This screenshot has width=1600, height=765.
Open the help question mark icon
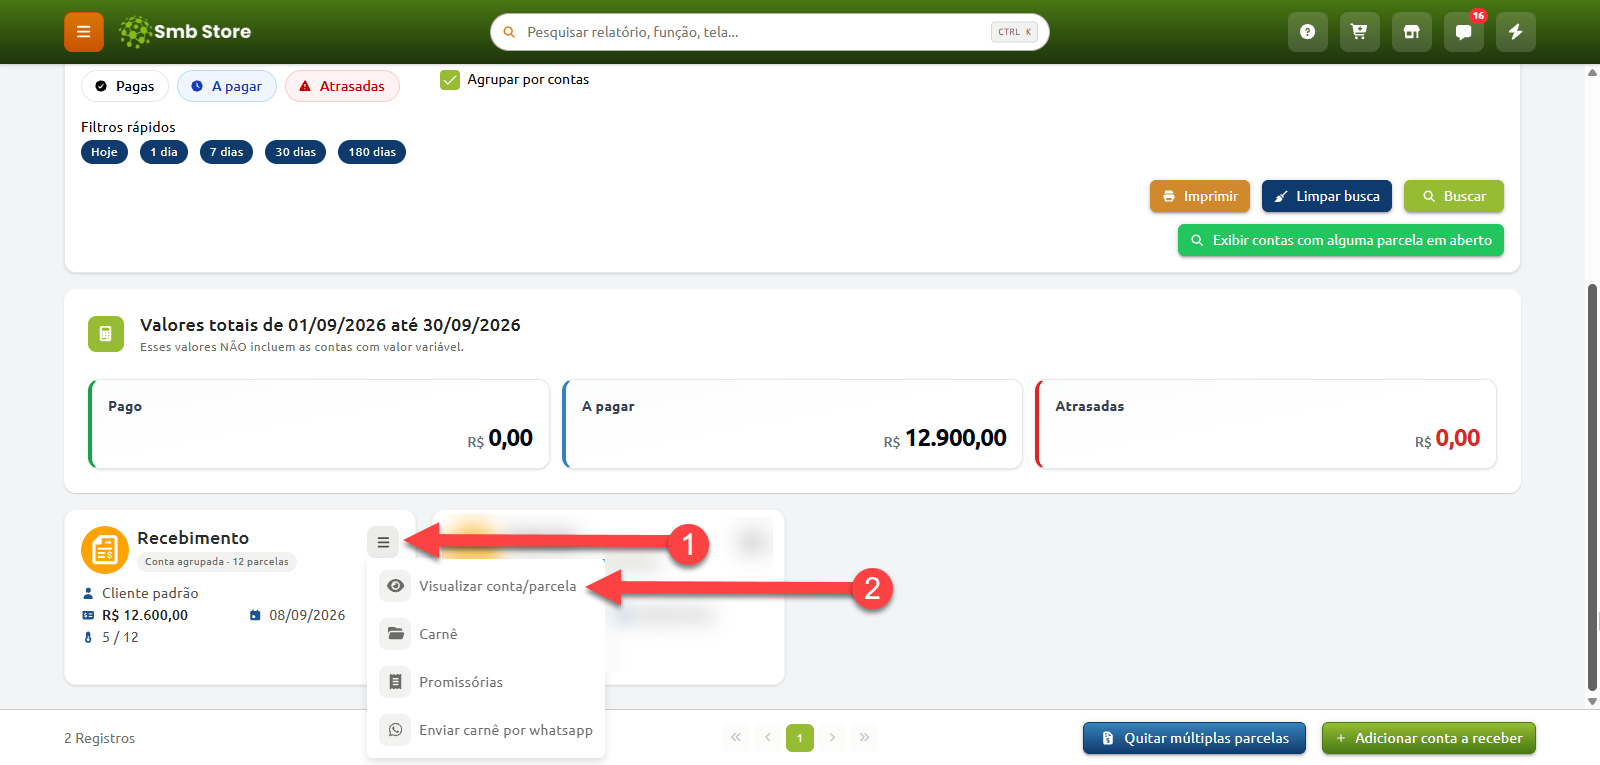coord(1307,32)
